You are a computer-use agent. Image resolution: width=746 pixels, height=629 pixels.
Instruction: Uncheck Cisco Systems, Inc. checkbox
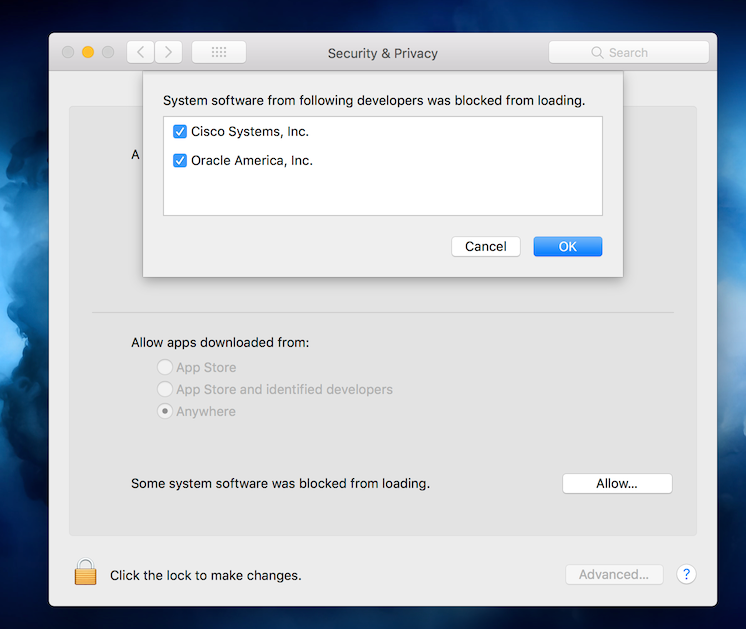180,131
